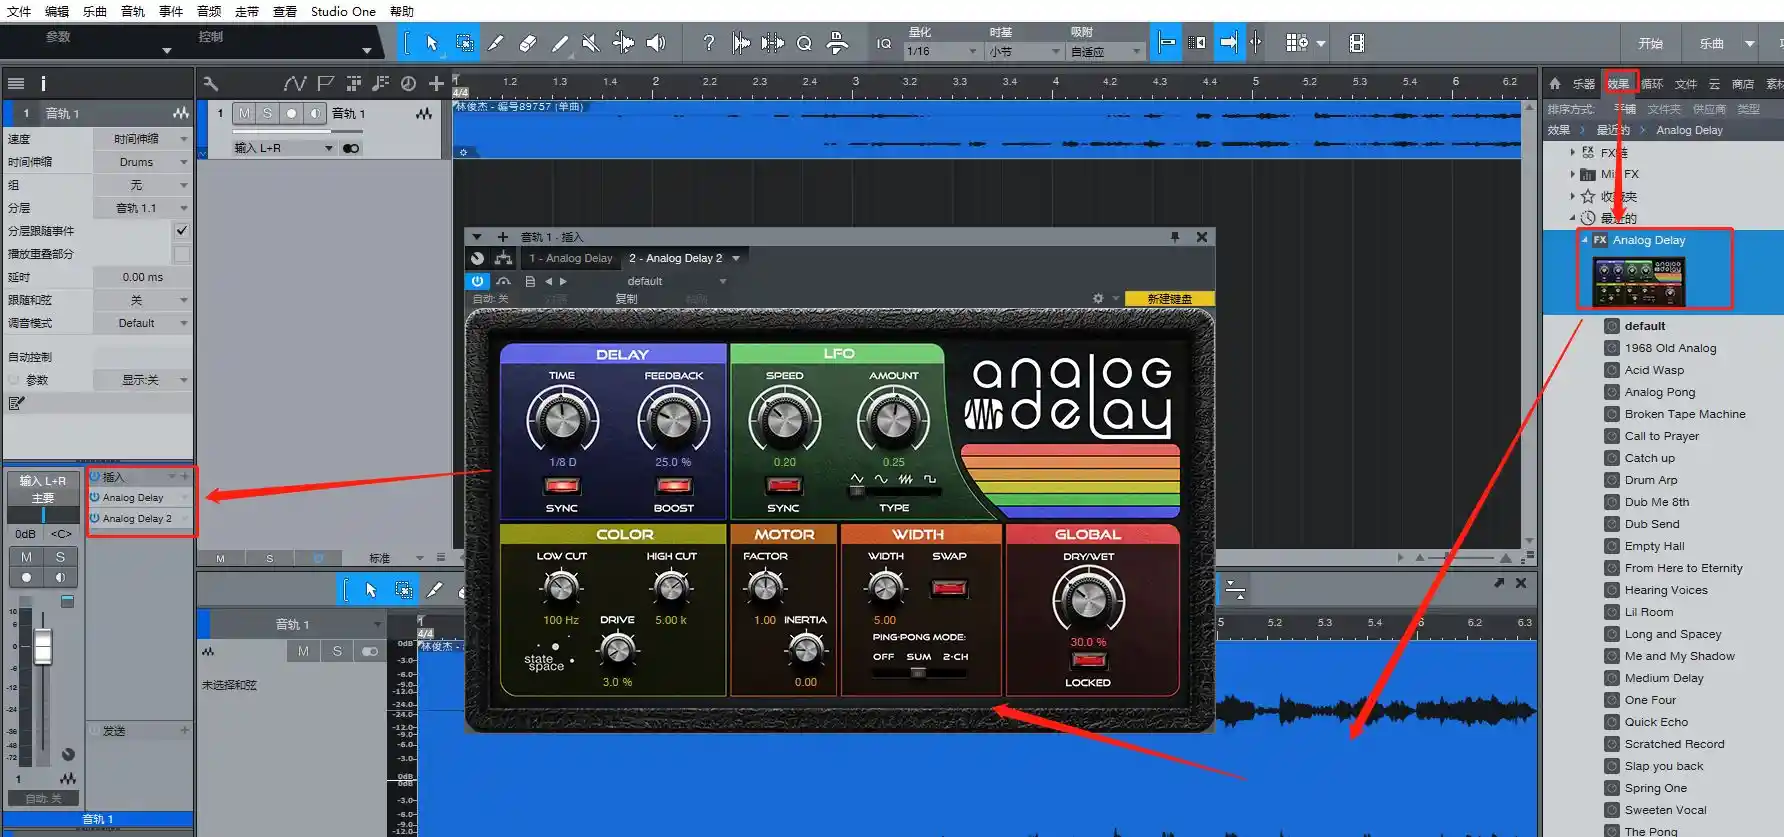Set ping-pong mode slider under OFF SUM 2-CH

tap(918, 673)
